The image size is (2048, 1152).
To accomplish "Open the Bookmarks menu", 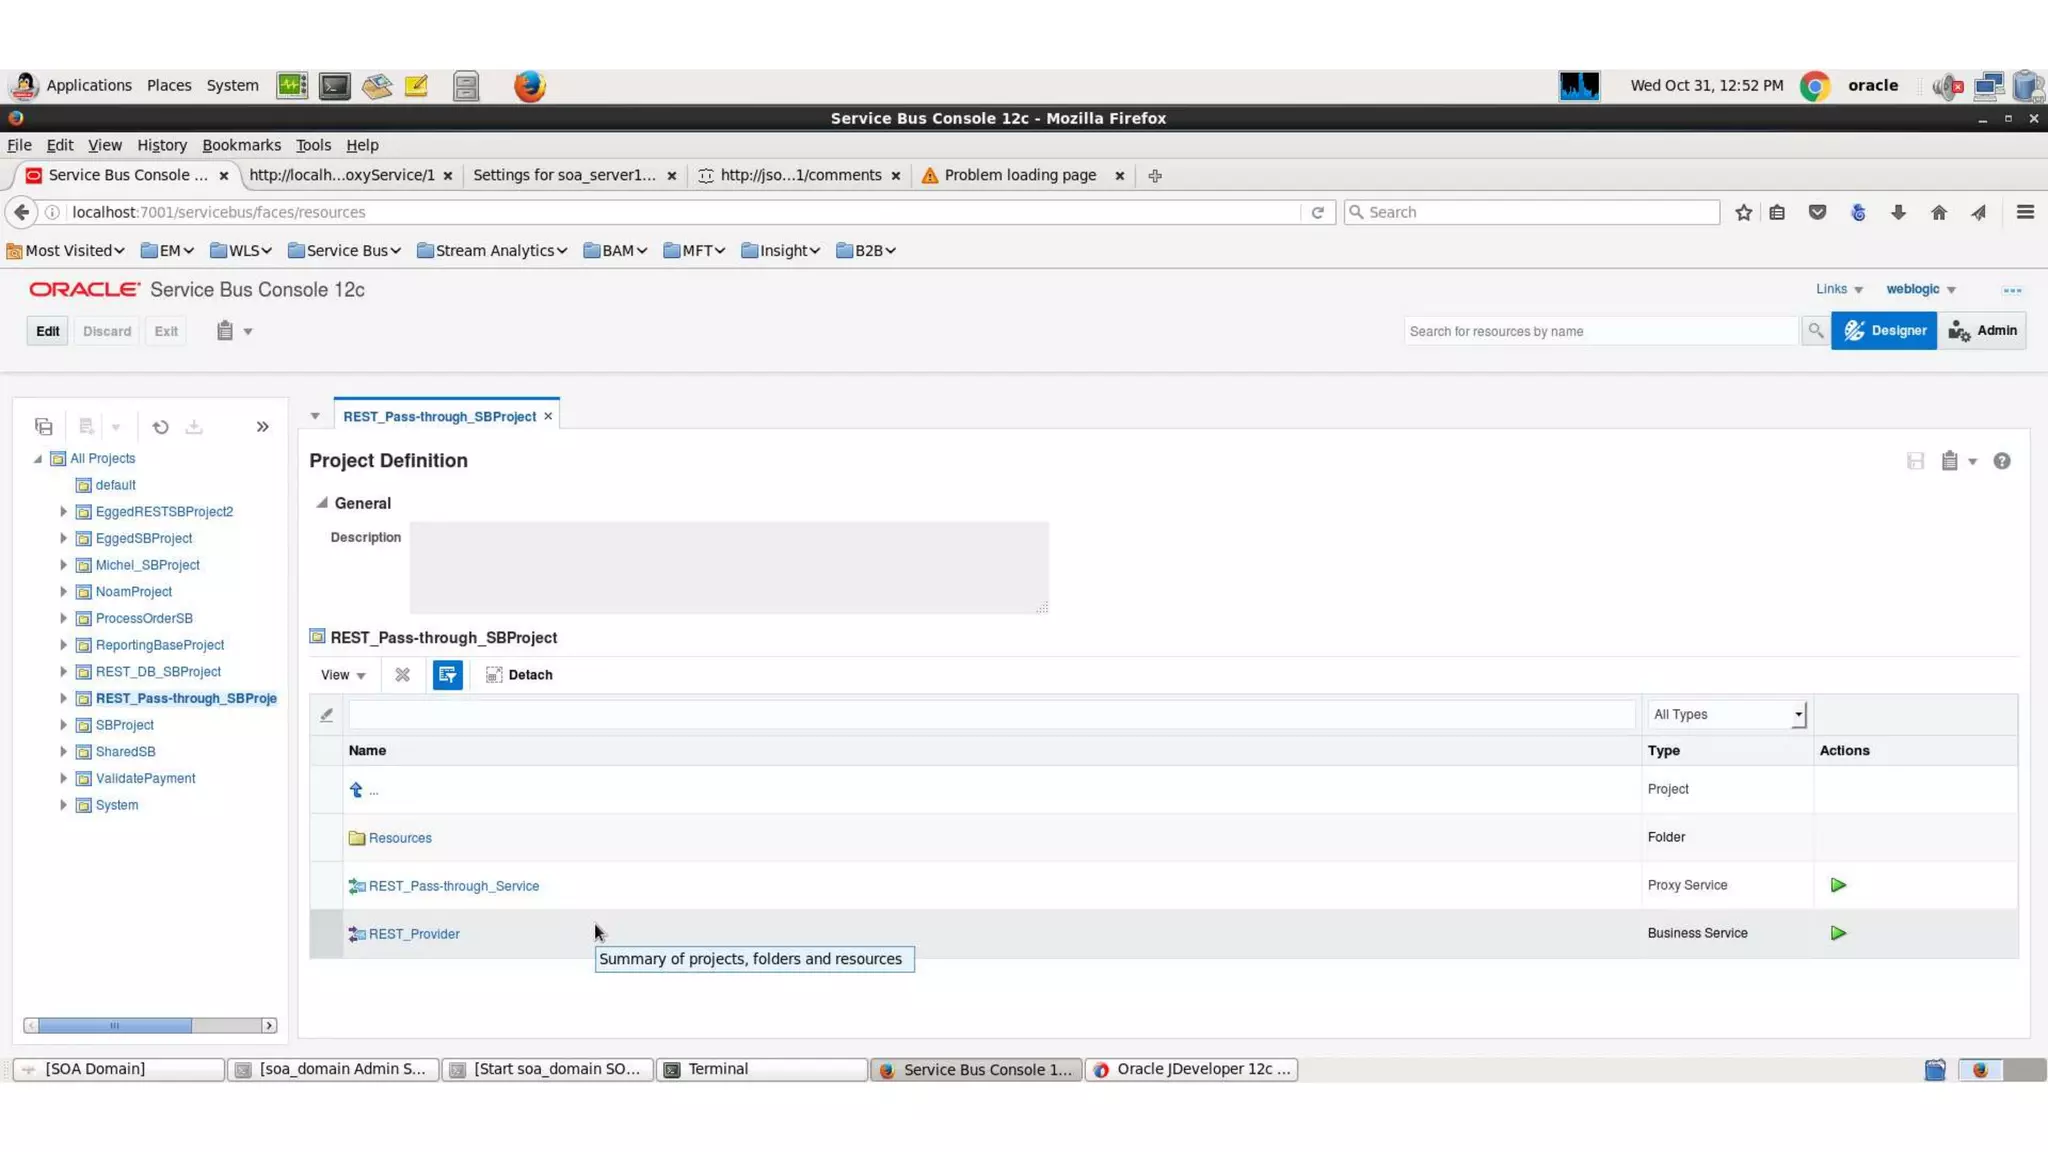I will click(x=241, y=145).
